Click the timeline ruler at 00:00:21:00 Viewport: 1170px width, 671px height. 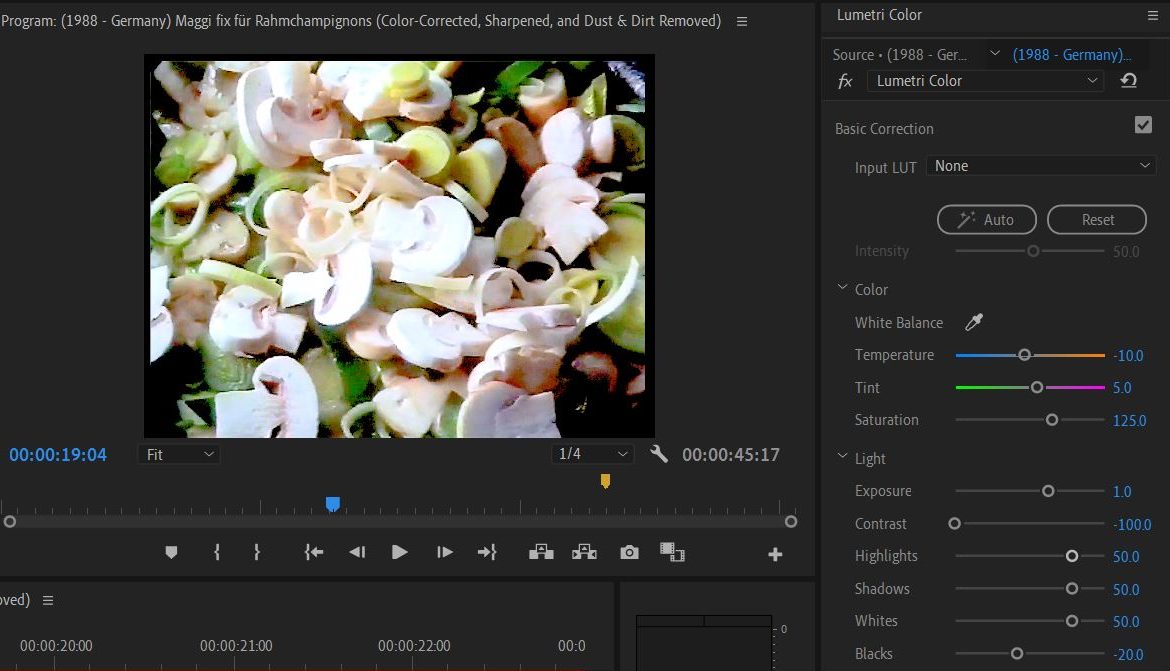pos(236,646)
